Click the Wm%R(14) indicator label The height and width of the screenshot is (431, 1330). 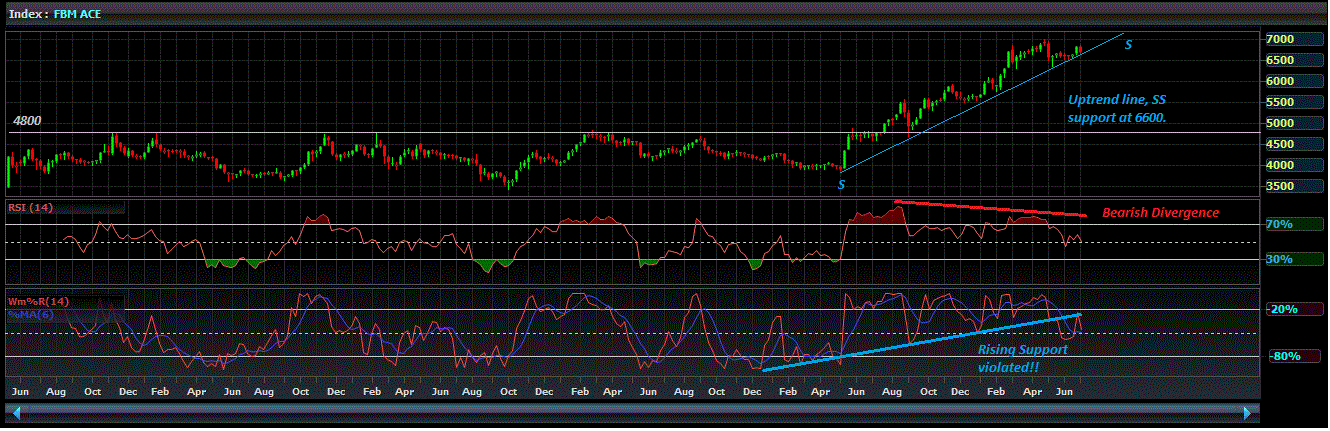pos(38,301)
